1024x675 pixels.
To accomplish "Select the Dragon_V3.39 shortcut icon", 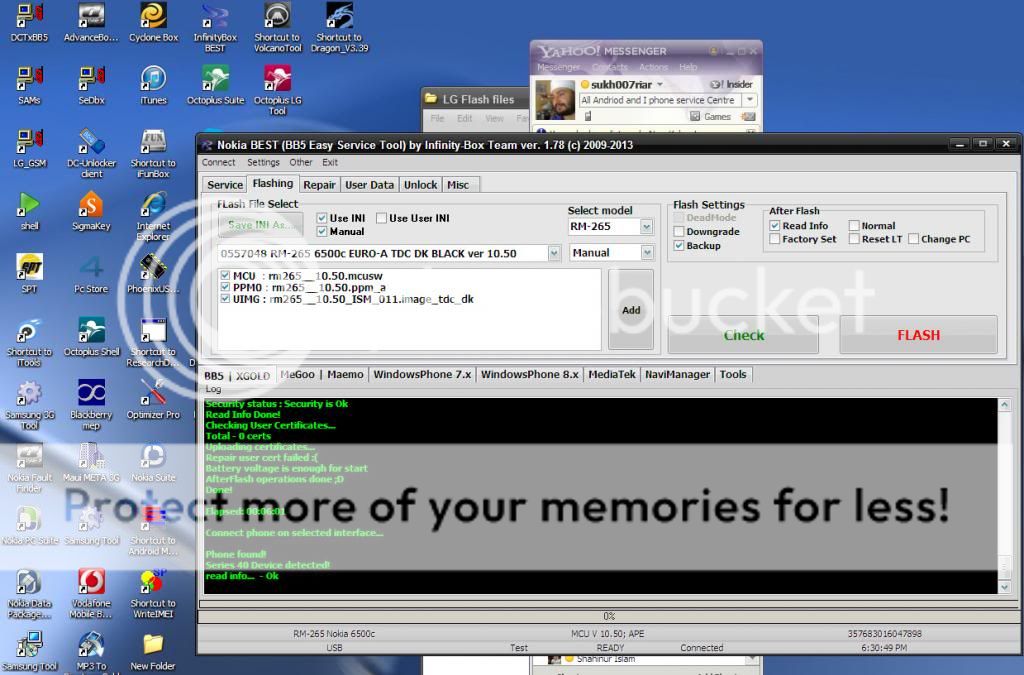I will [x=340, y=27].
